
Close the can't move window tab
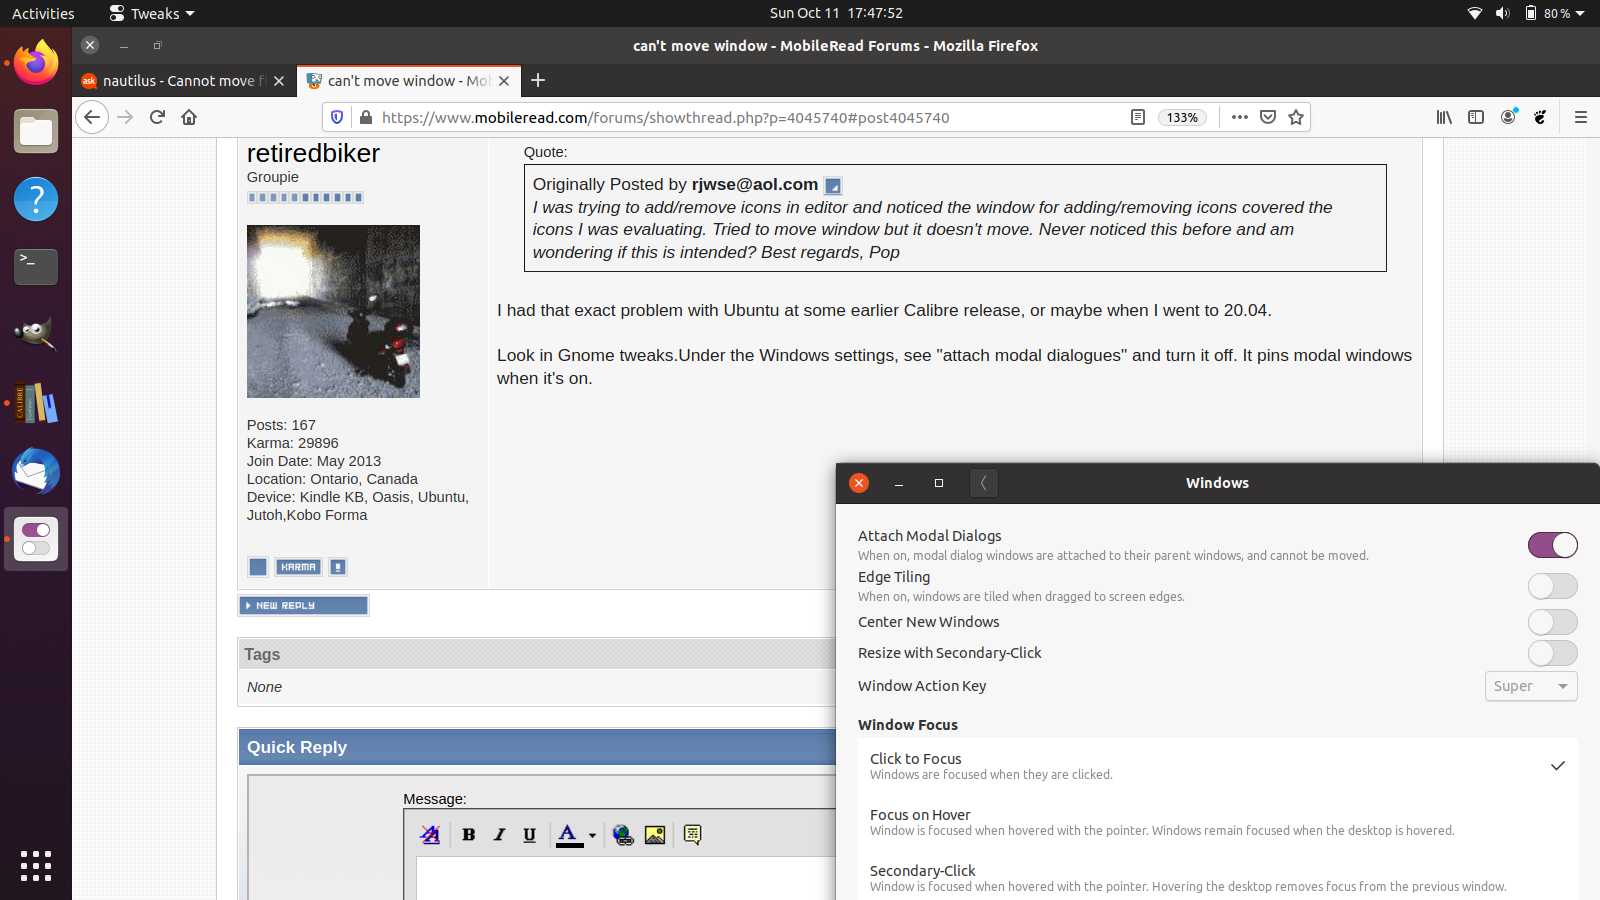(504, 81)
